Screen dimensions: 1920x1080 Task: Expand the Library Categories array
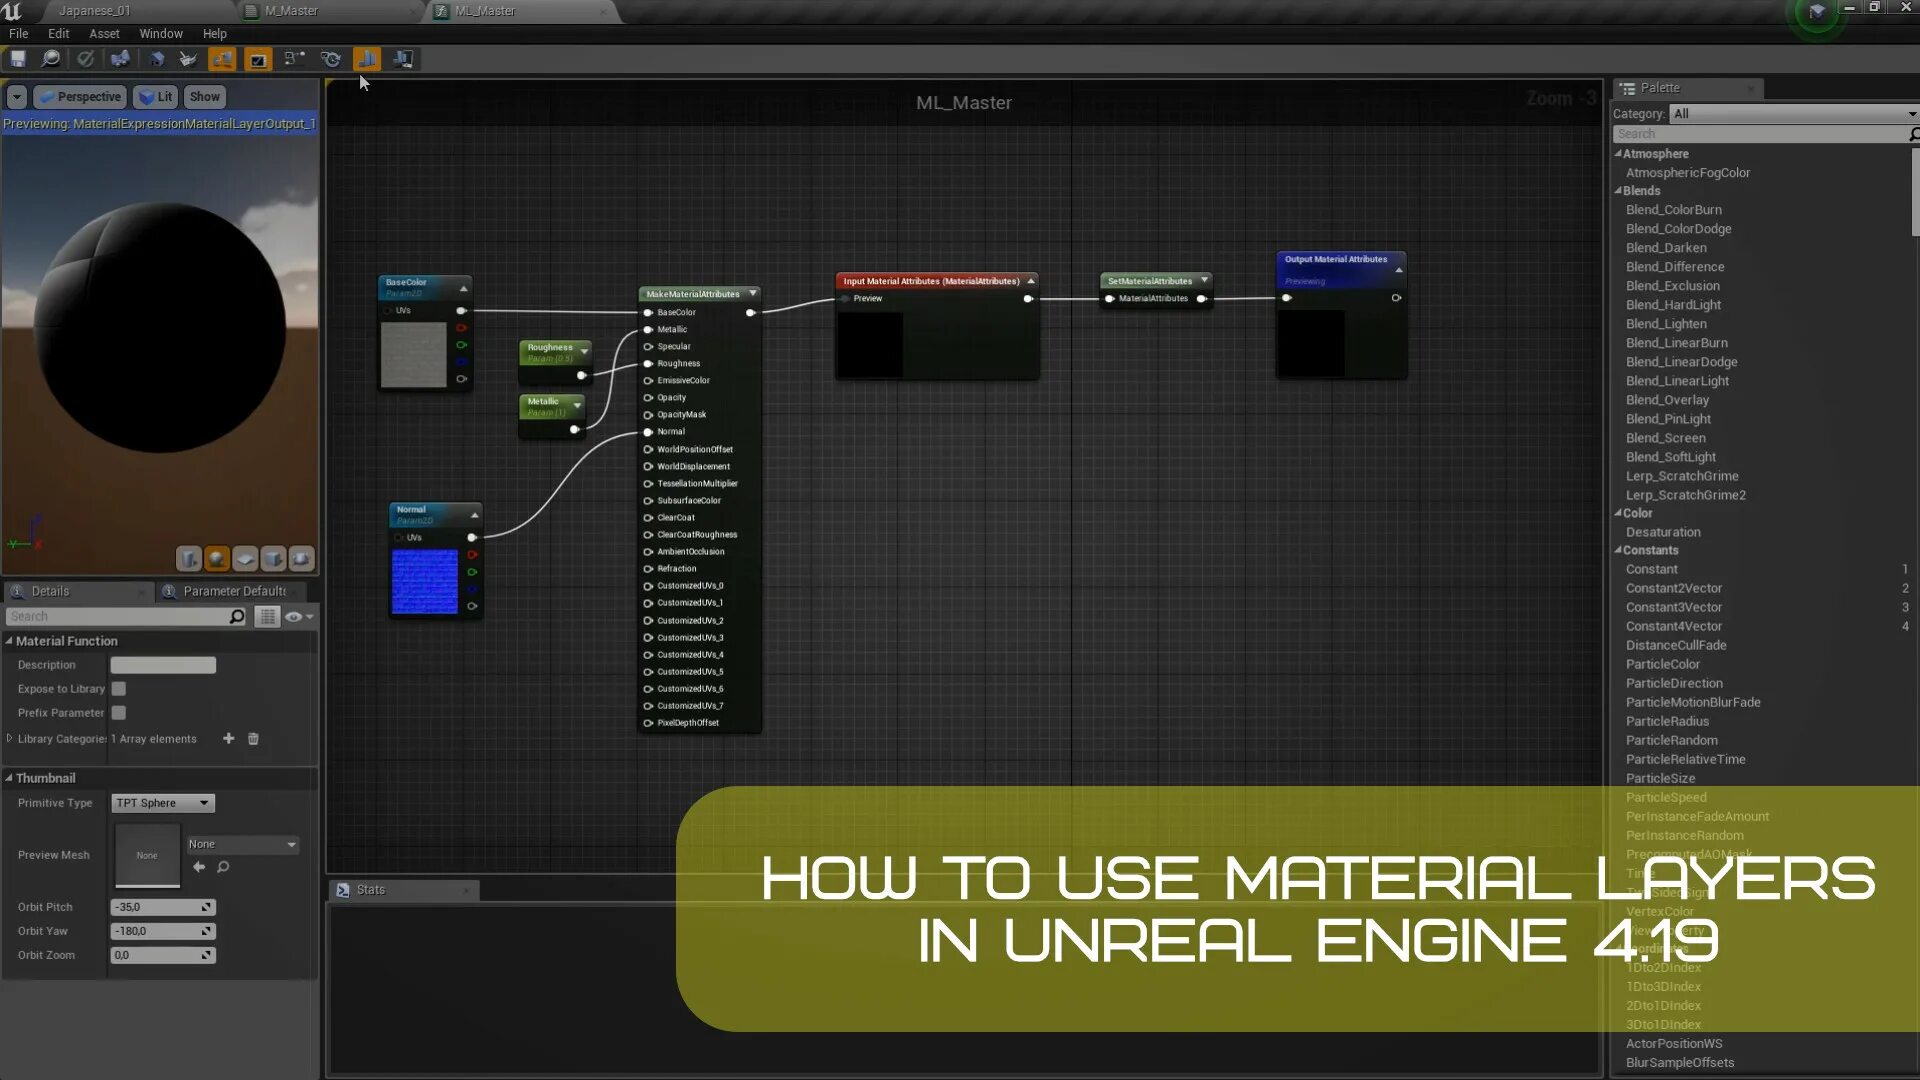pyautogui.click(x=10, y=739)
